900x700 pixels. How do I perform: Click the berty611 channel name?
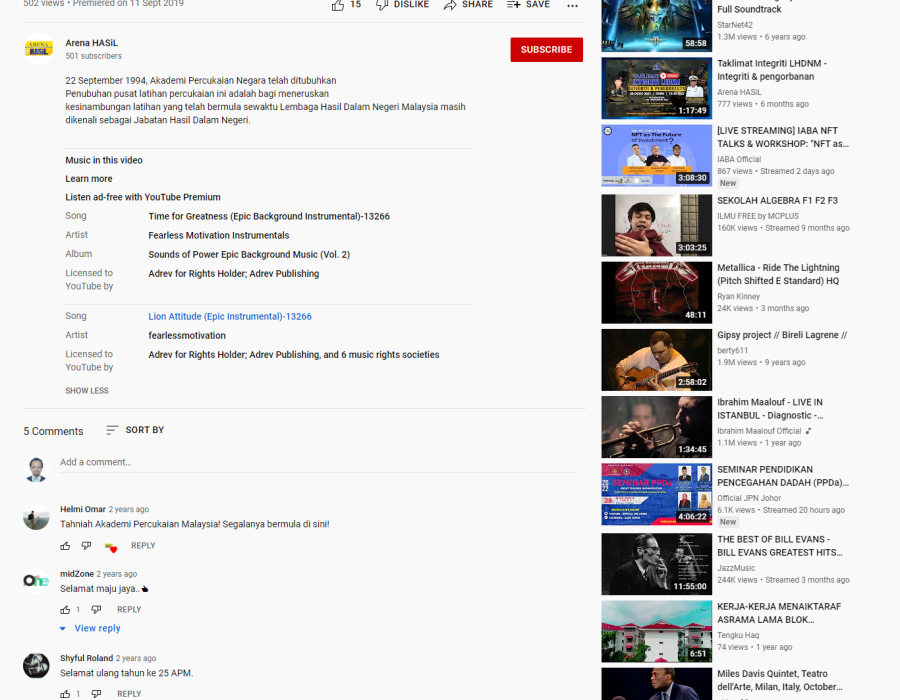[732, 351]
